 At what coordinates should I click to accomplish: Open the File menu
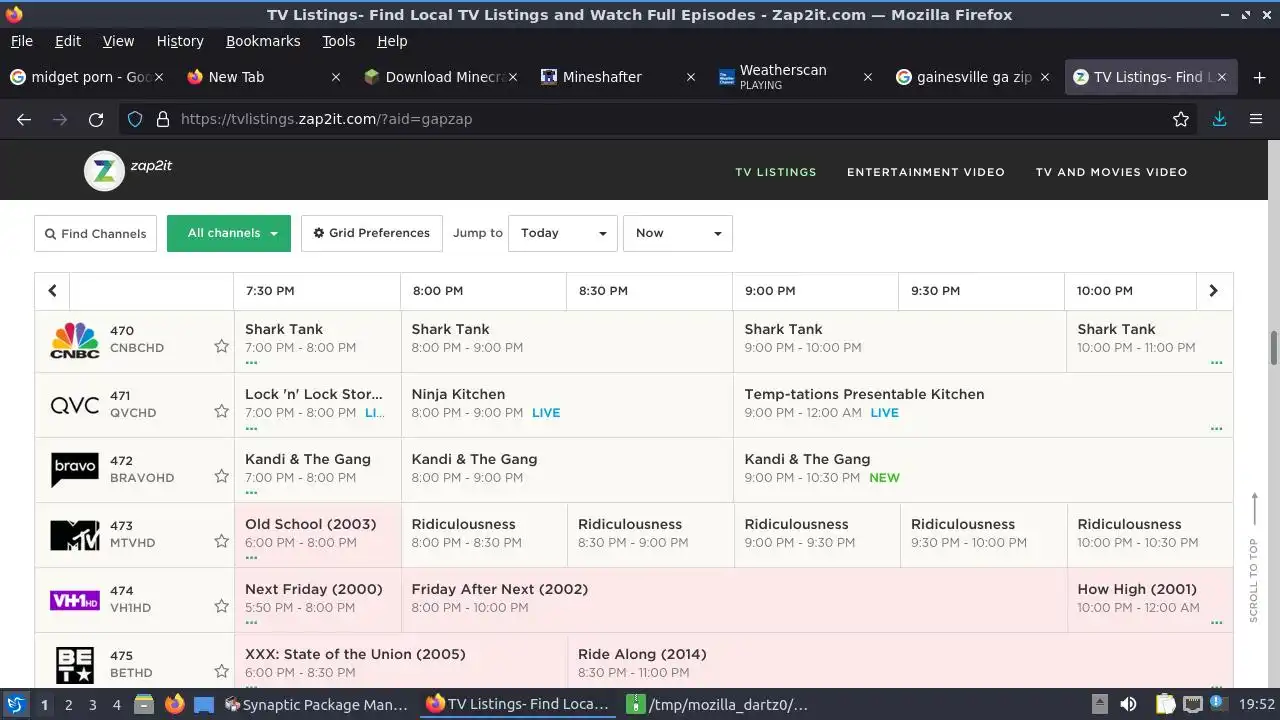[21, 41]
